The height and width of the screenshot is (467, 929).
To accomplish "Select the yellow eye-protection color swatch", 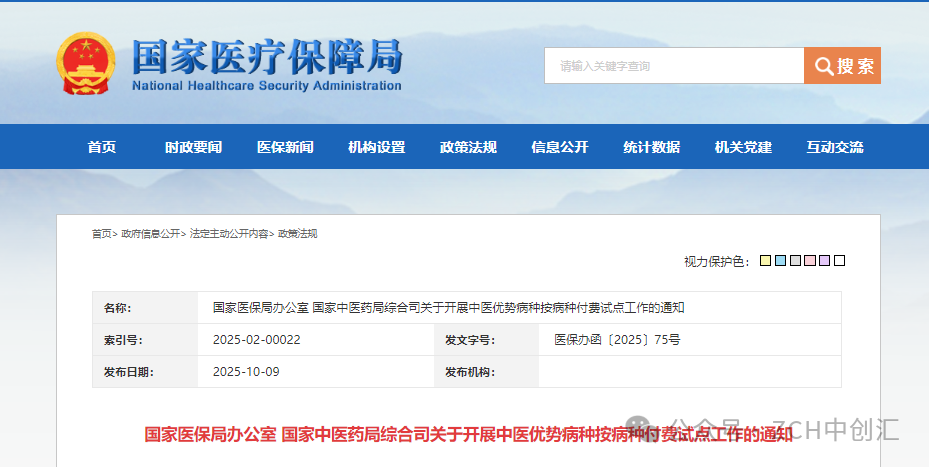I will pos(765,261).
